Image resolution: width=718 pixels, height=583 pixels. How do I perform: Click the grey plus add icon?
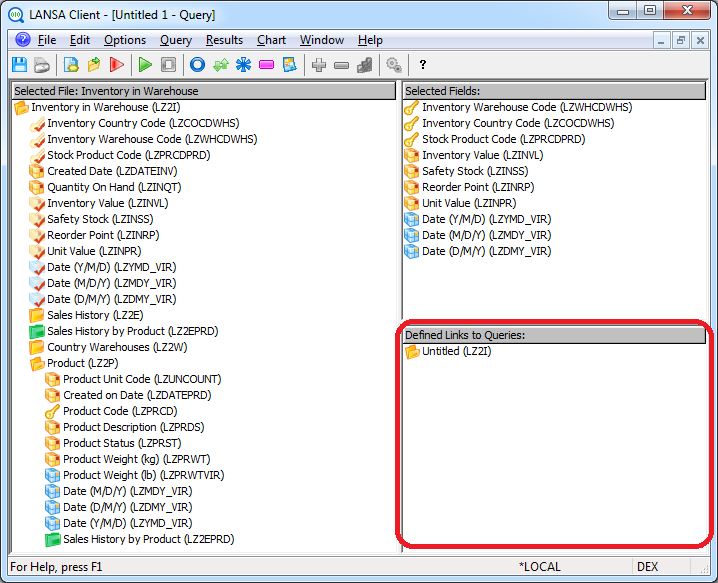click(319, 65)
